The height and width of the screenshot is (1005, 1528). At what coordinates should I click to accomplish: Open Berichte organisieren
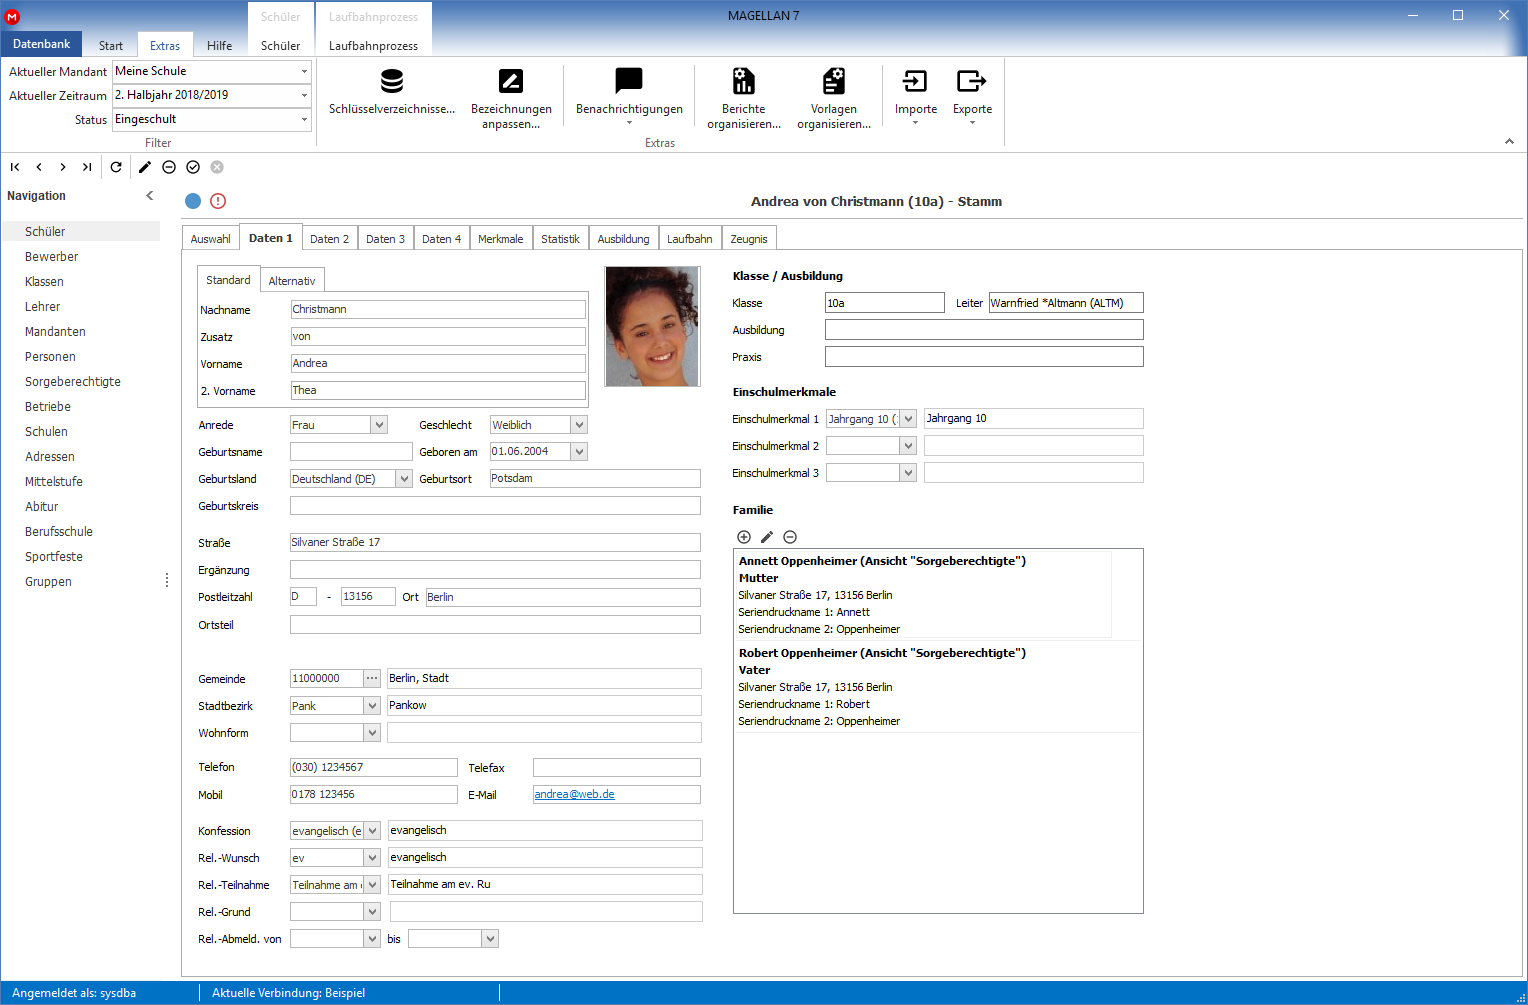(x=743, y=81)
